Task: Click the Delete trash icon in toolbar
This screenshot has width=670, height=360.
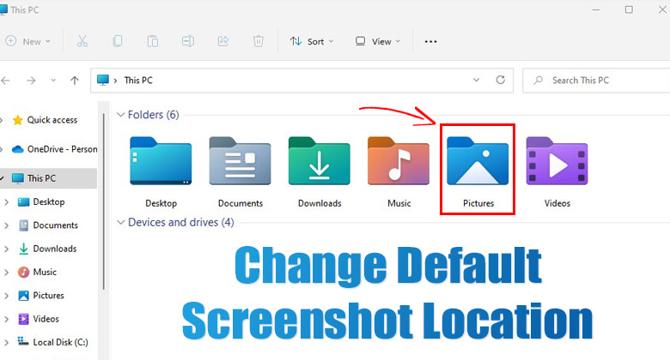Action: pyautogui.click(x=258, y=41)
